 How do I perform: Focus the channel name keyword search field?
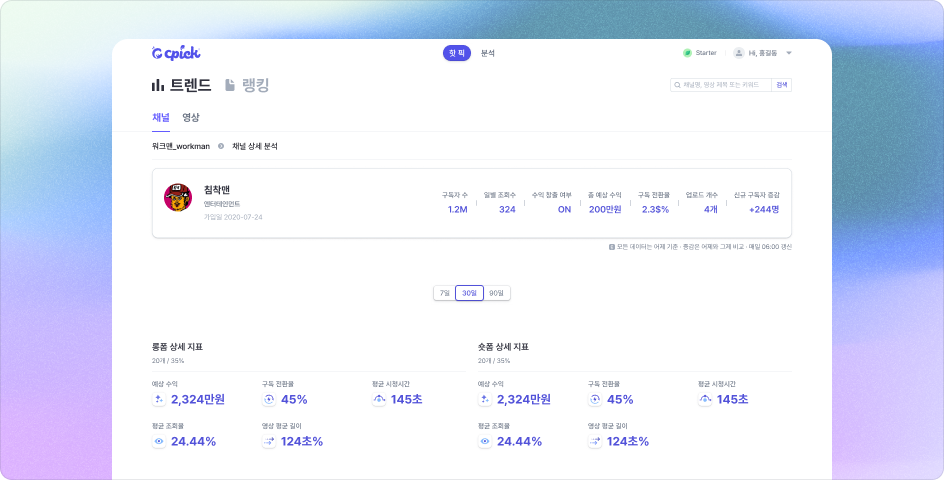click(721, 85)
